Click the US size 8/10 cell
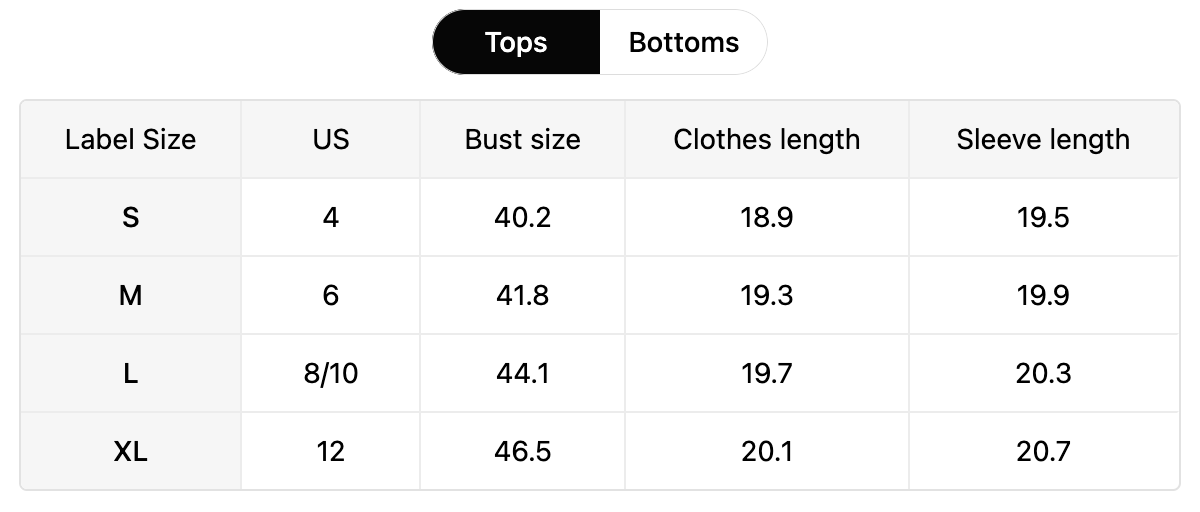1200x512 pixels. [331, 373]
